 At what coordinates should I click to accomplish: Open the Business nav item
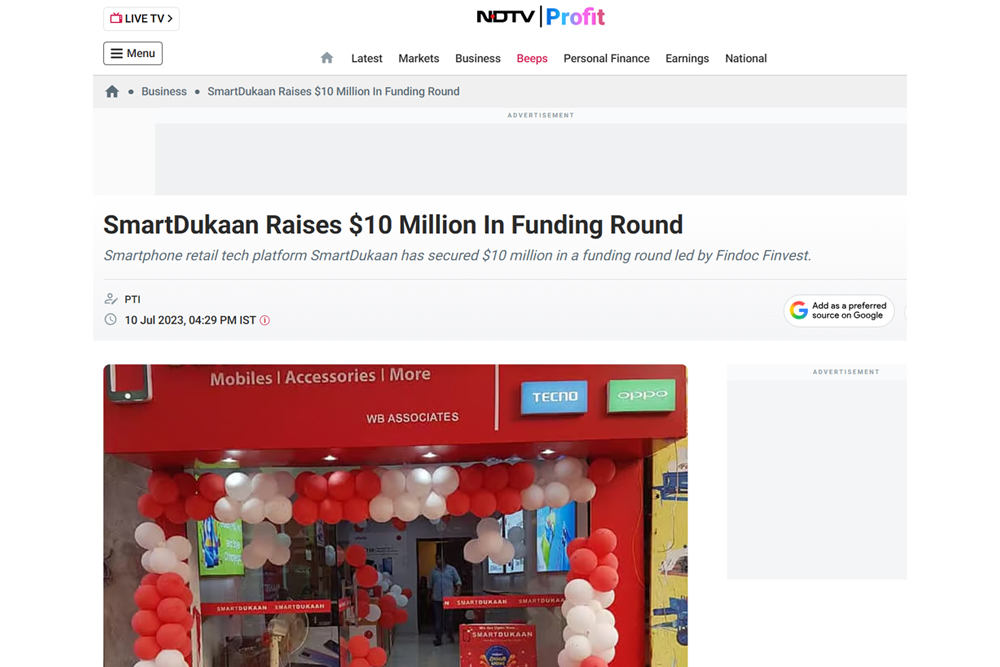point(478,59)
